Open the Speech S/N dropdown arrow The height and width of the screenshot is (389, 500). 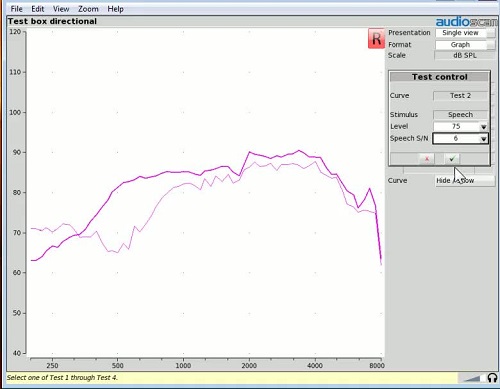[483, 139]
